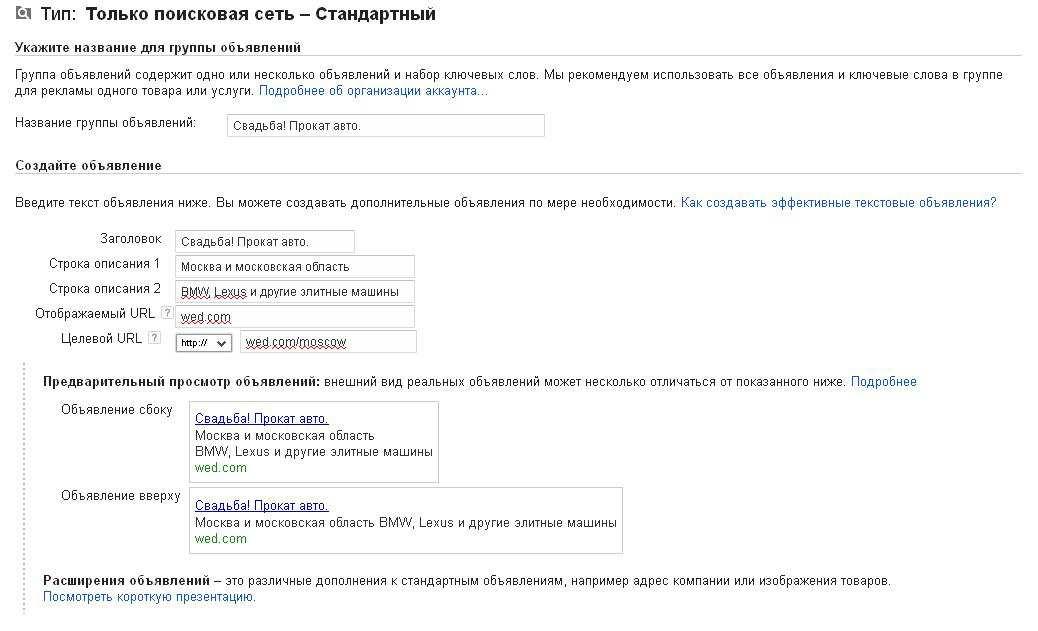Click the Строка описания 2 field
Screen dimensions: 1038x631
(294, 291)
